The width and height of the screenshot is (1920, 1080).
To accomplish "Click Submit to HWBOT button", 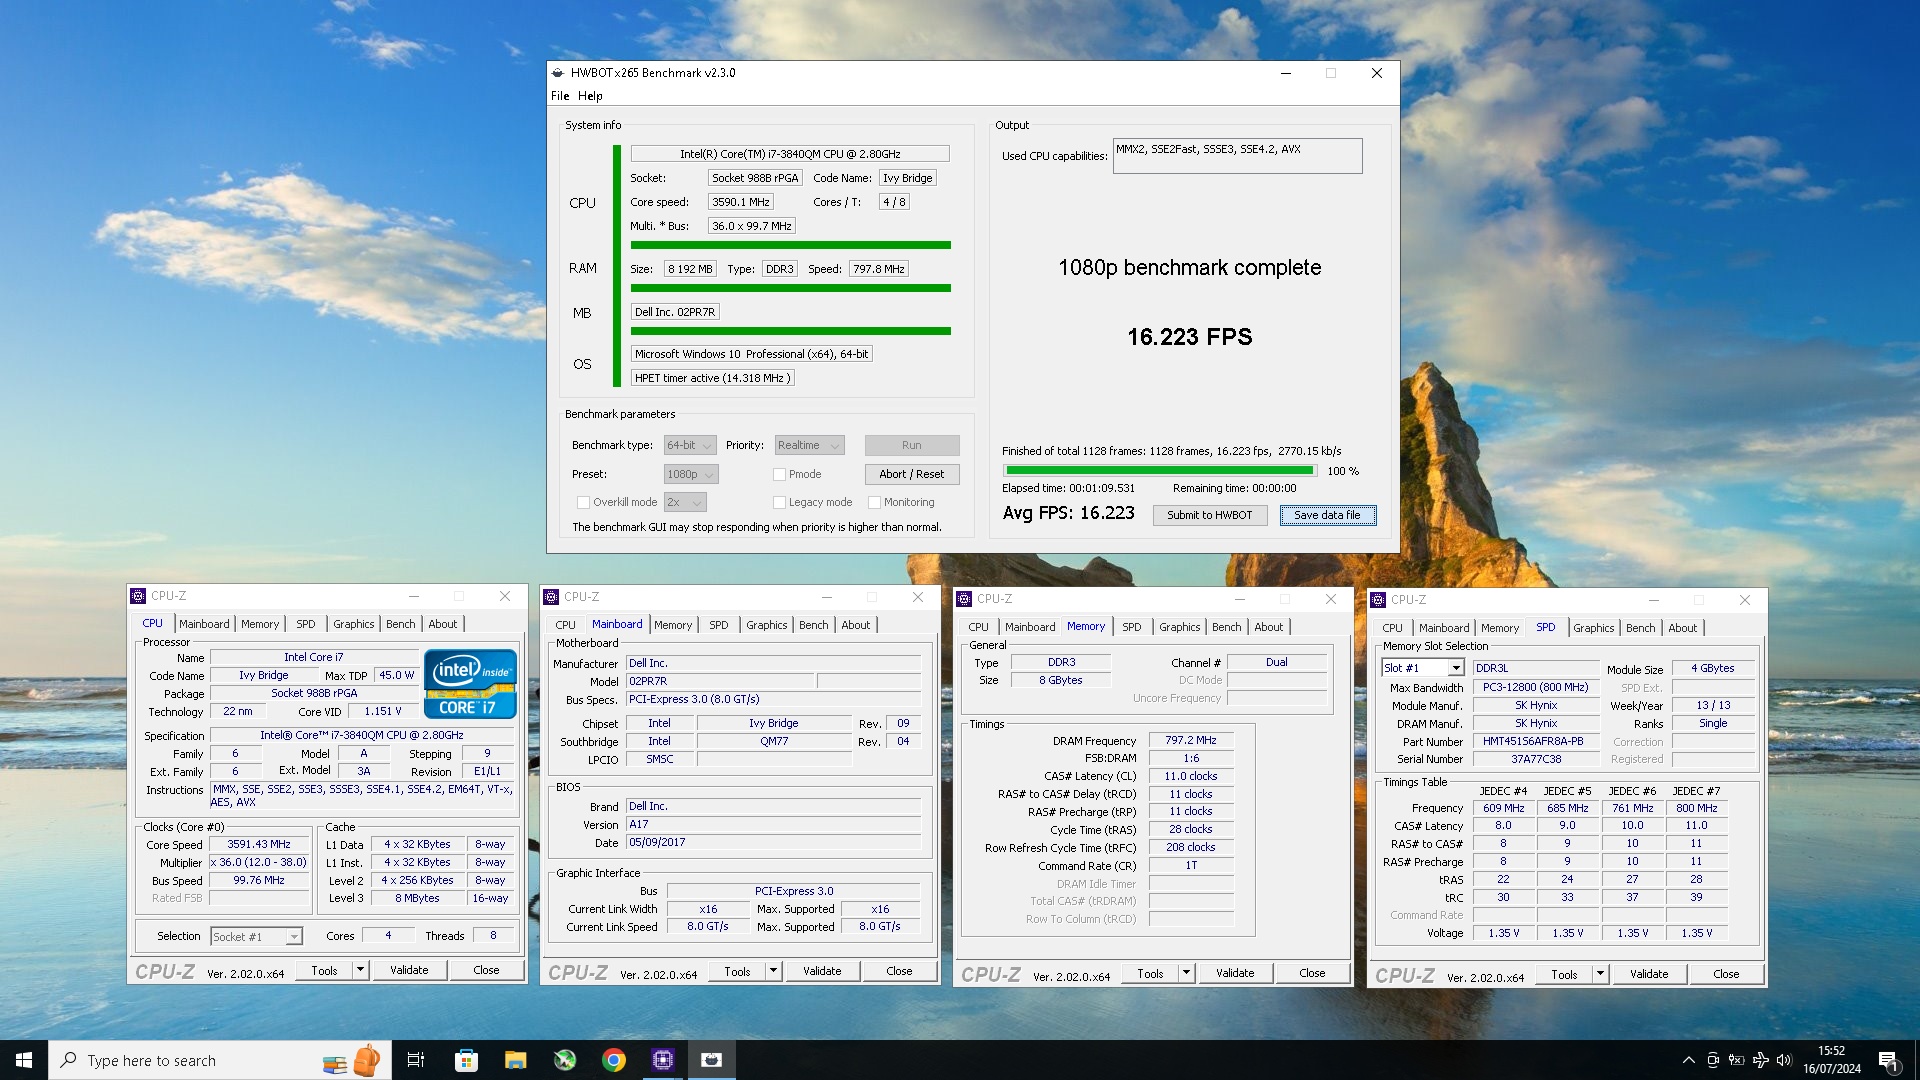I will 1209,516.
